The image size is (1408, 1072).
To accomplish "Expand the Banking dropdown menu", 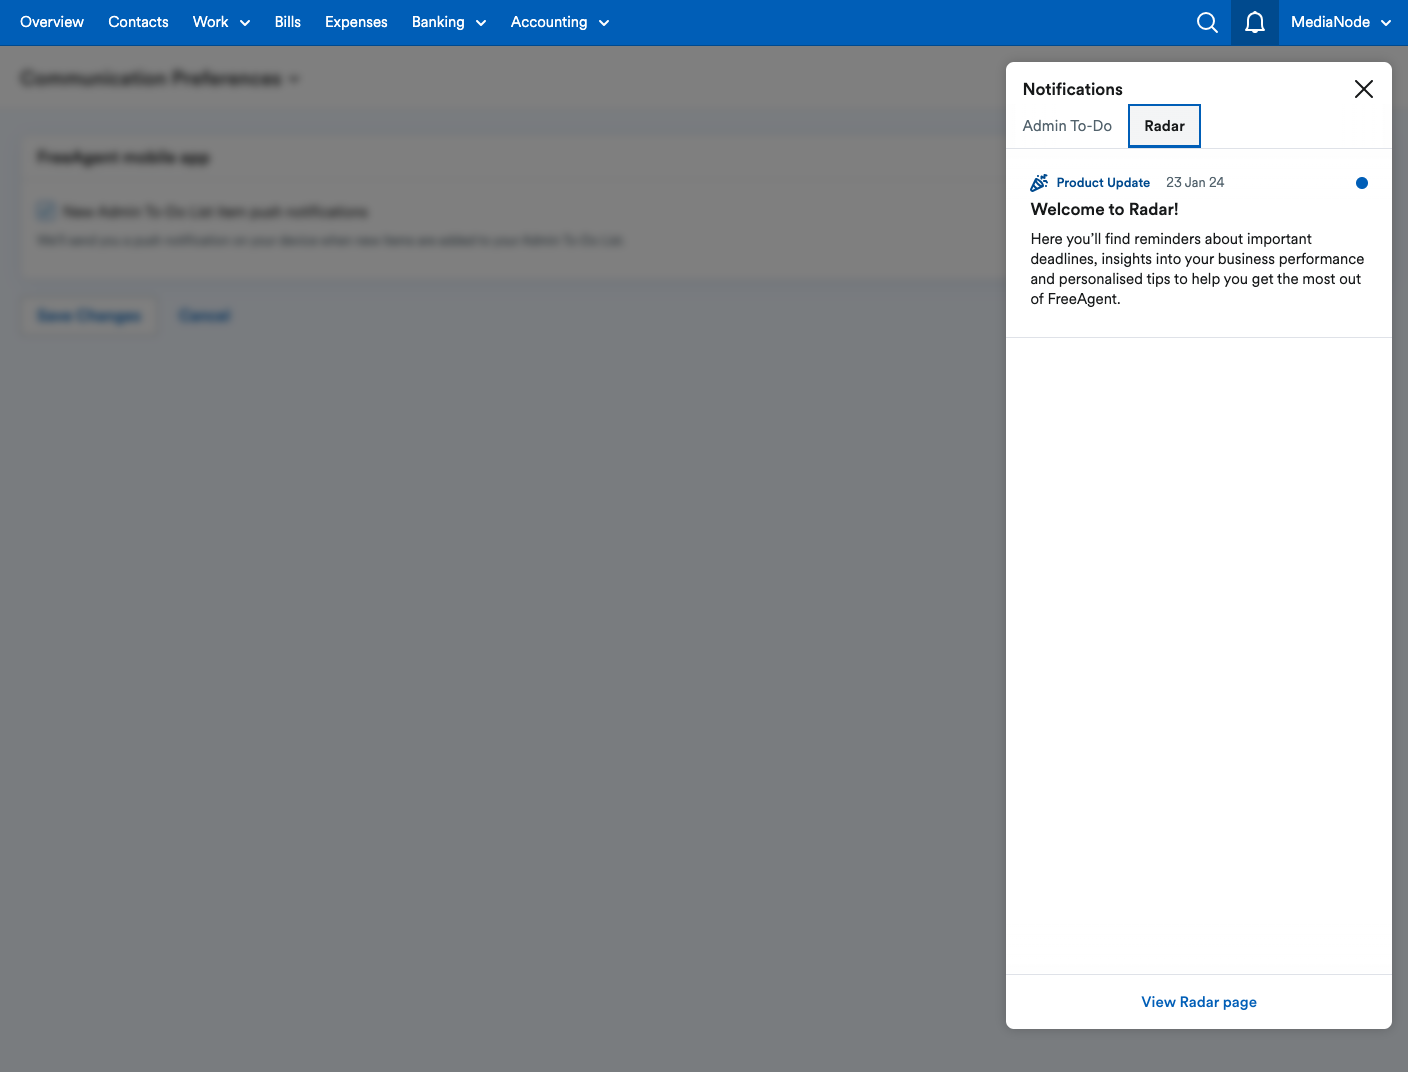I will click(x=449, y=22).
